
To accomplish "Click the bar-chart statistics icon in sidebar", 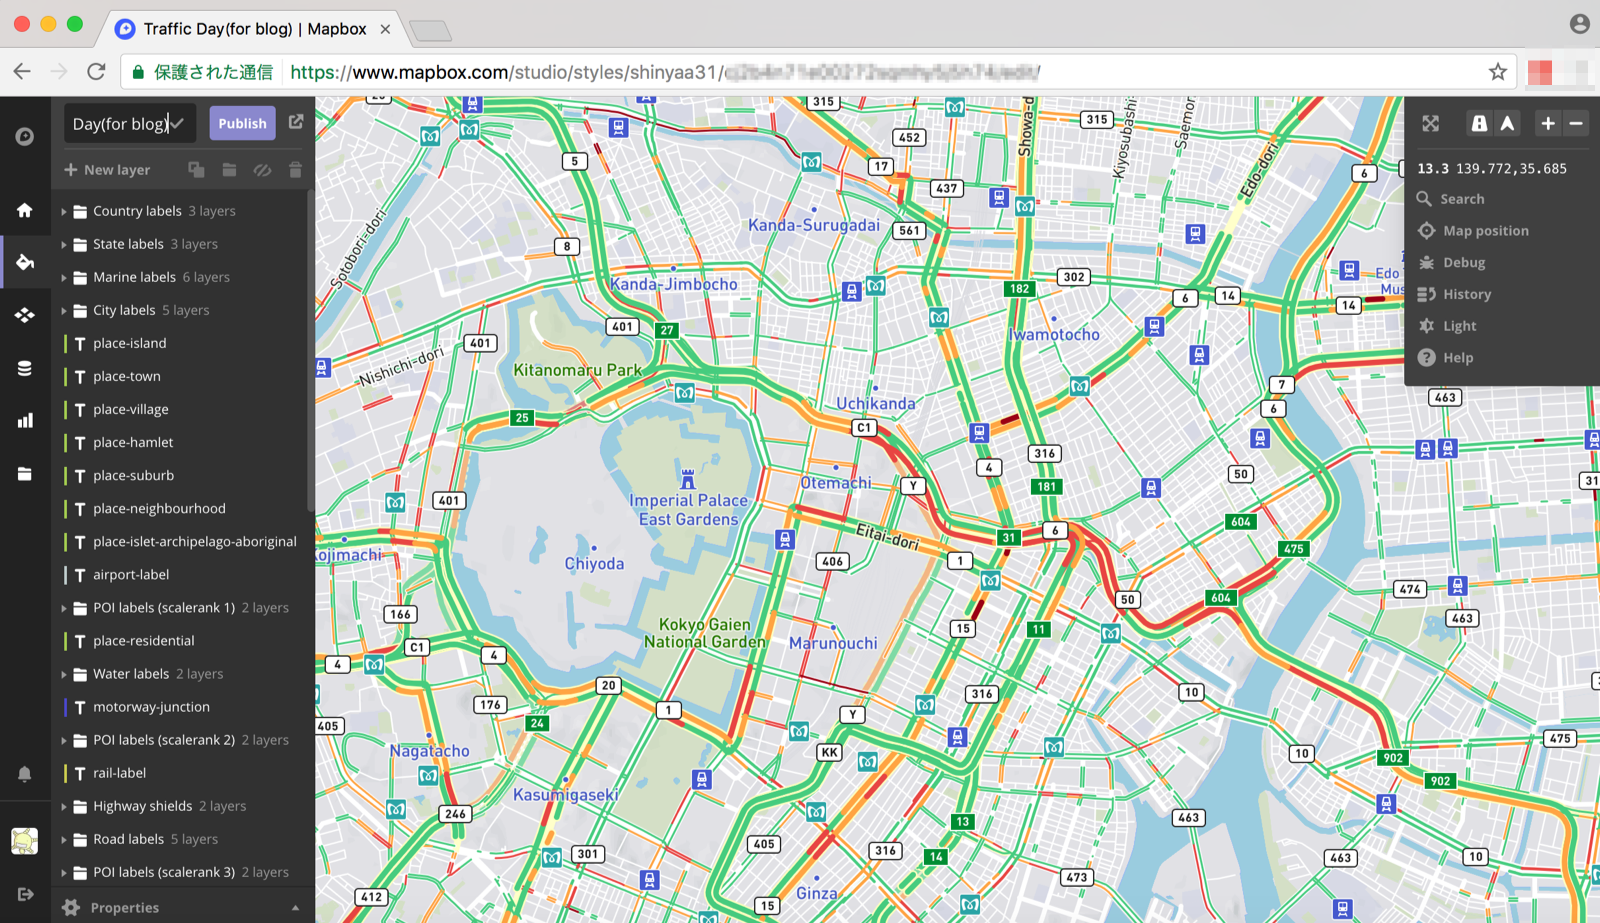I will tap(25, 420).
